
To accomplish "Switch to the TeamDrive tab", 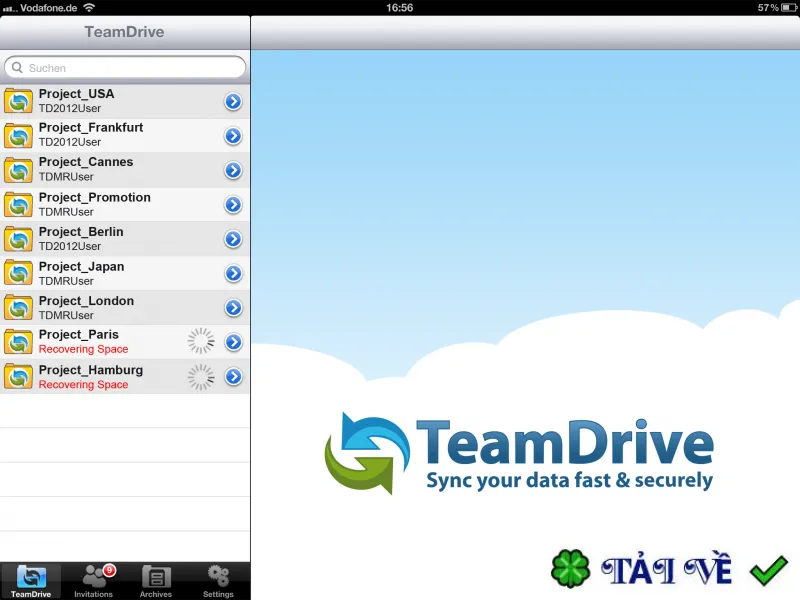I will pyautogui.click(x=31, y=581).
